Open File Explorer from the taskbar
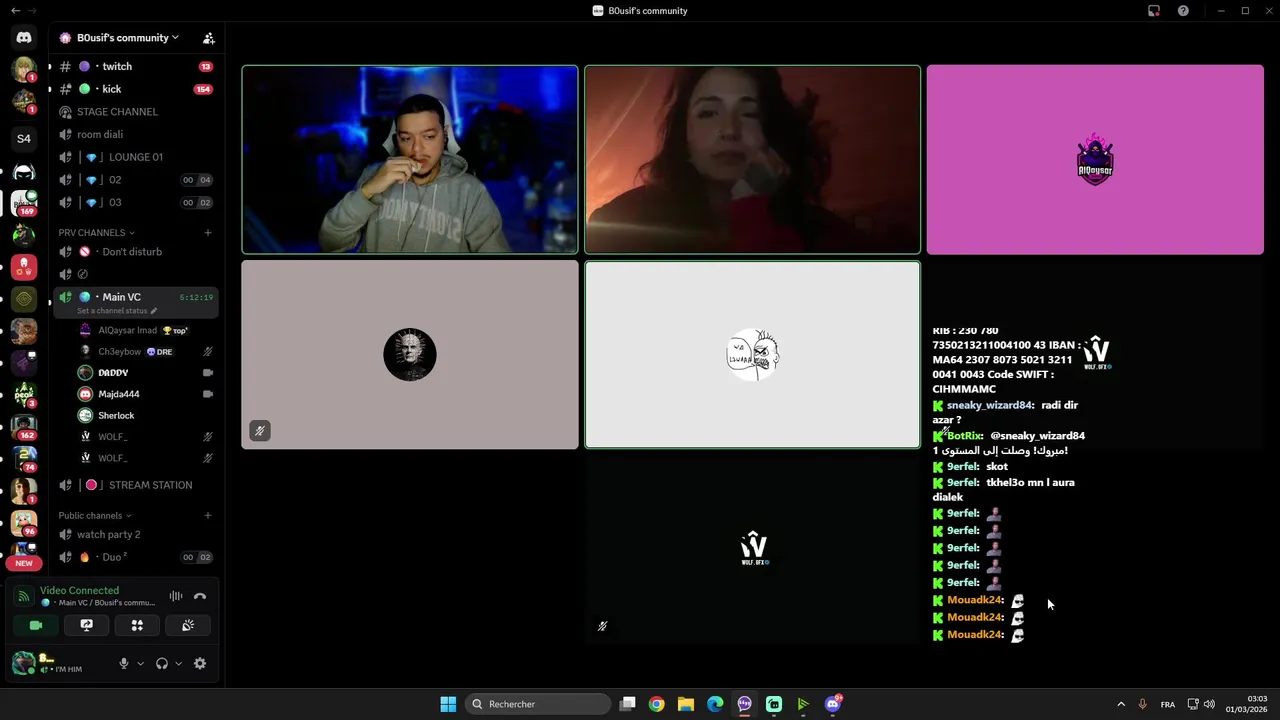Screen dimensions: 1280x720 [x=686, y=704]
